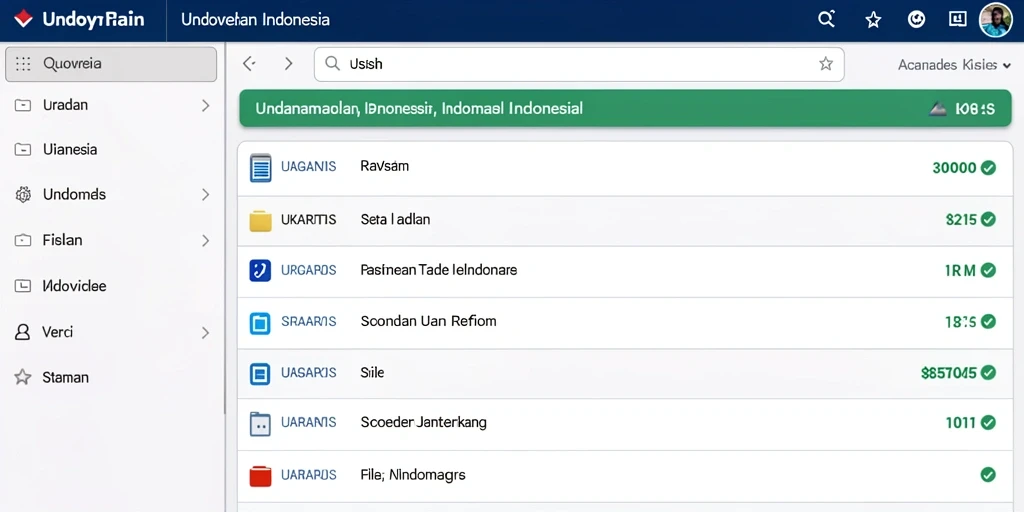Open the Acanades Kisies dropdown
The image size is (1024, 512).
(955, 65)
